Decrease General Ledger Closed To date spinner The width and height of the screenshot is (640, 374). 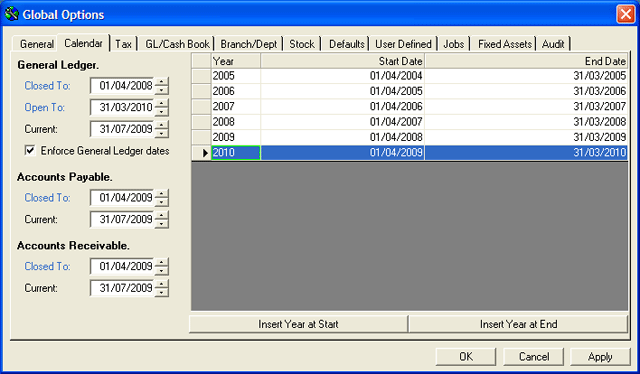tap(162, 89)
